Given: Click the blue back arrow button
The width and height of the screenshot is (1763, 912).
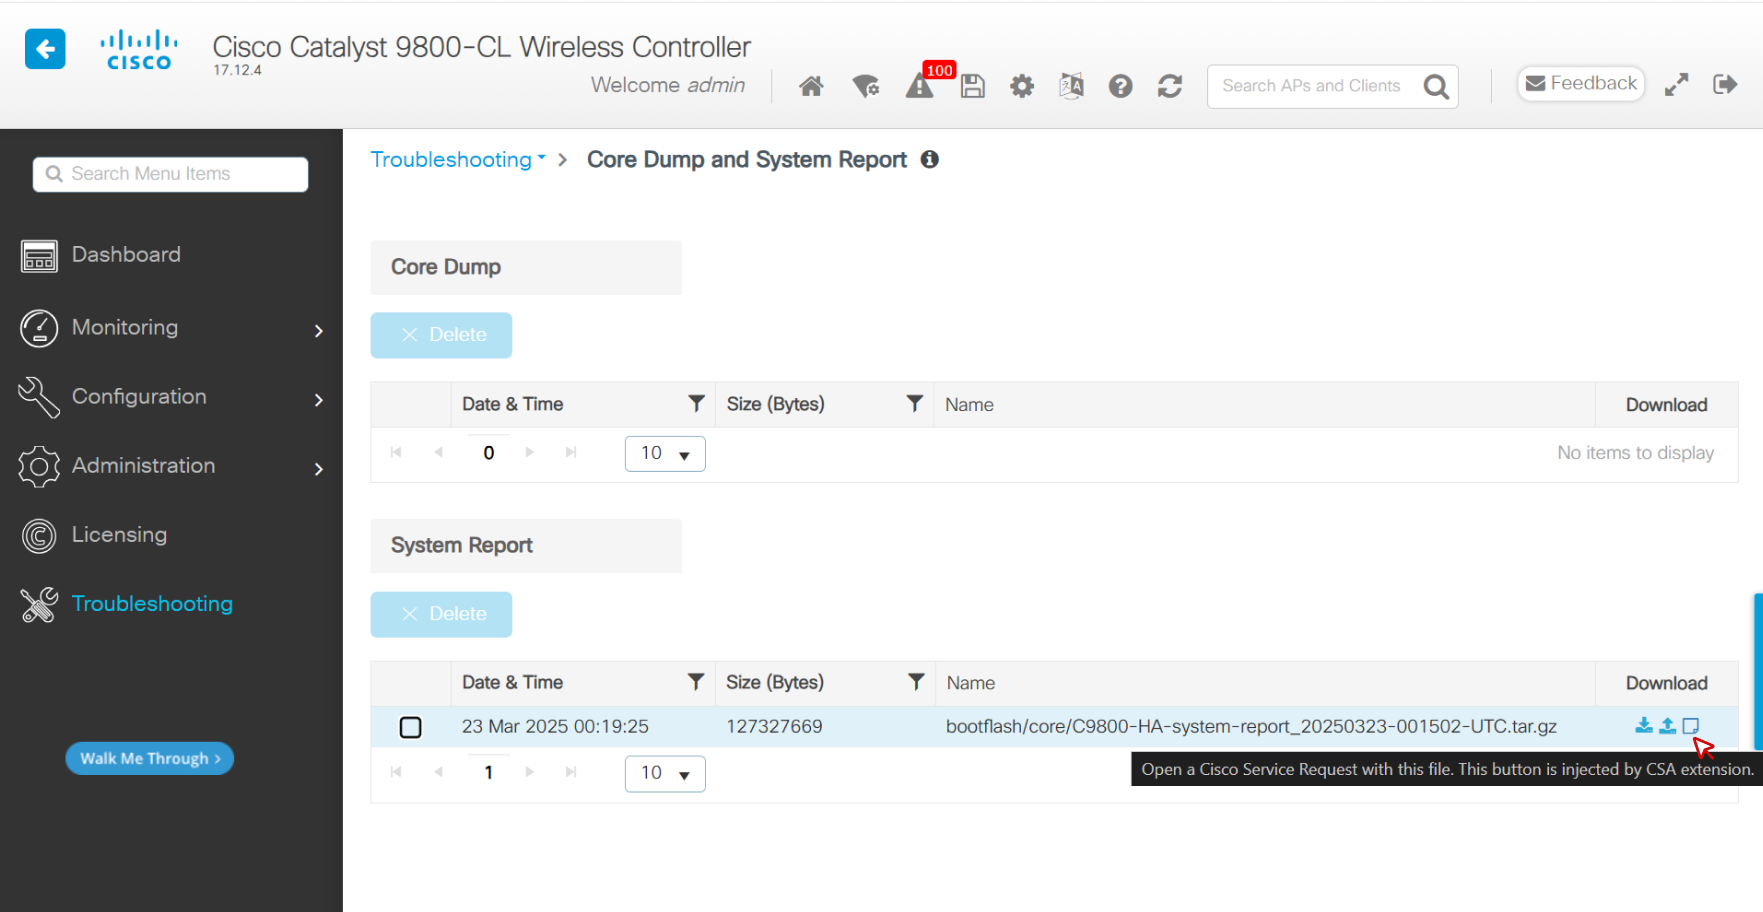Looking at the screenshot, I should (x=45, y=49).
